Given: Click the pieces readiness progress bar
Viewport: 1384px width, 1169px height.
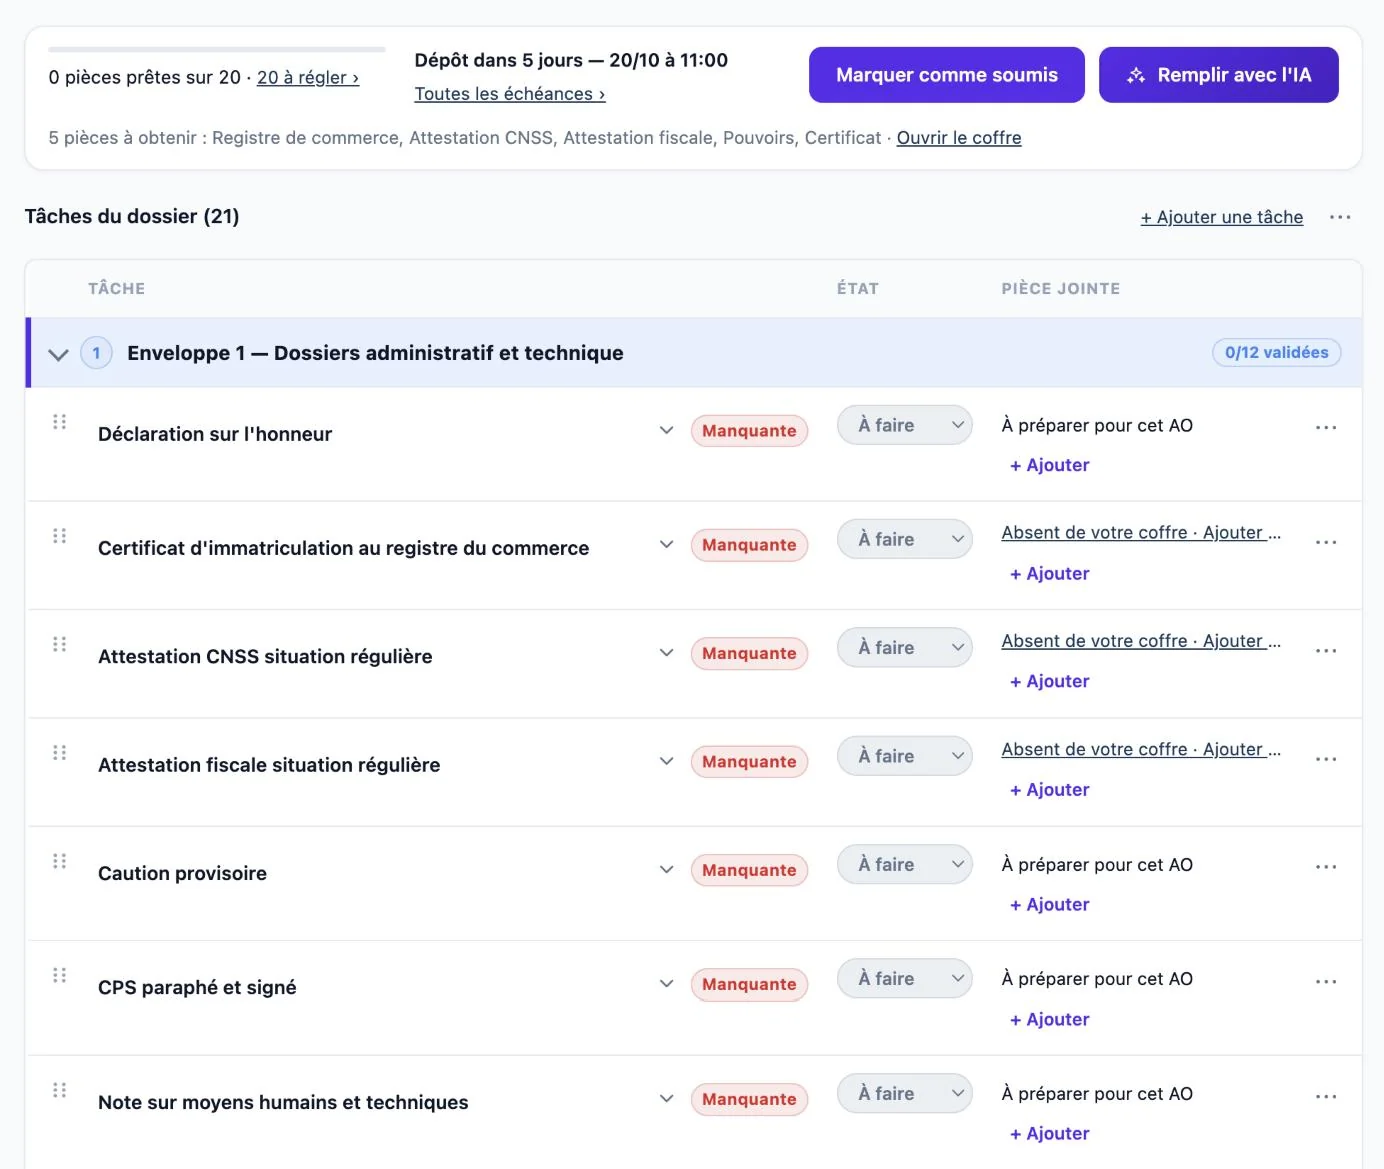Looking at the screenshot, I should [x=216, y=49].
